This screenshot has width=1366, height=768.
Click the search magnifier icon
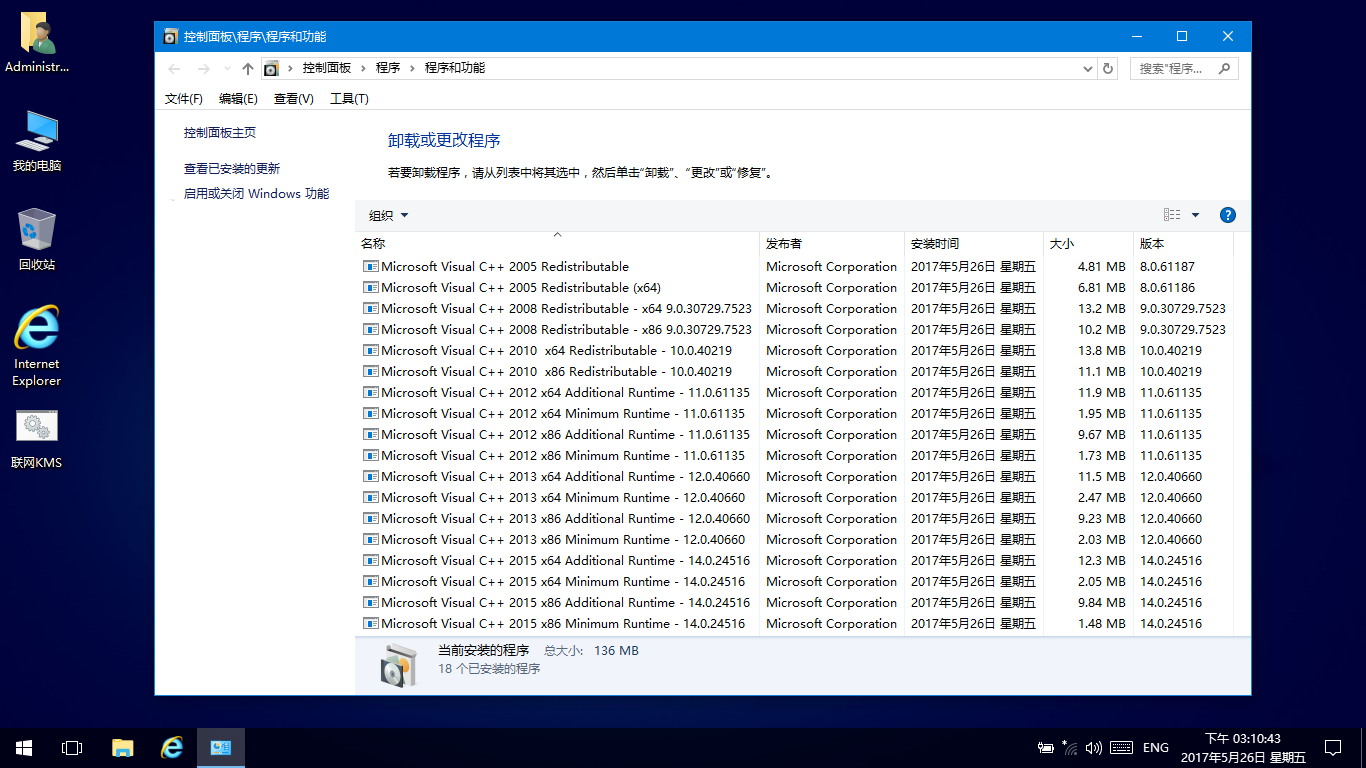pos(1224,68)
